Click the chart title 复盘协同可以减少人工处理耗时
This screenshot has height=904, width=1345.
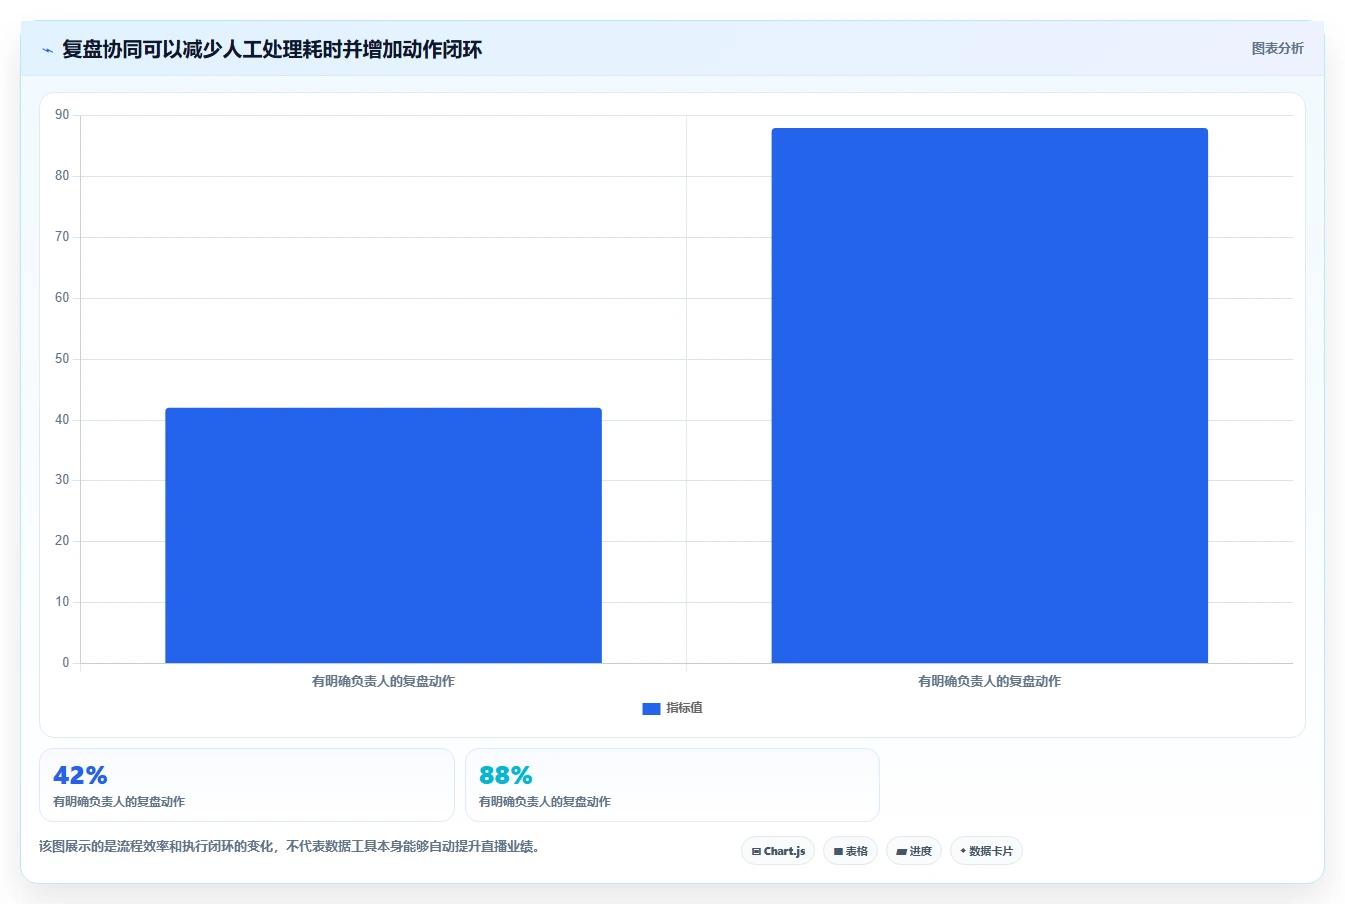pos(272,49)
